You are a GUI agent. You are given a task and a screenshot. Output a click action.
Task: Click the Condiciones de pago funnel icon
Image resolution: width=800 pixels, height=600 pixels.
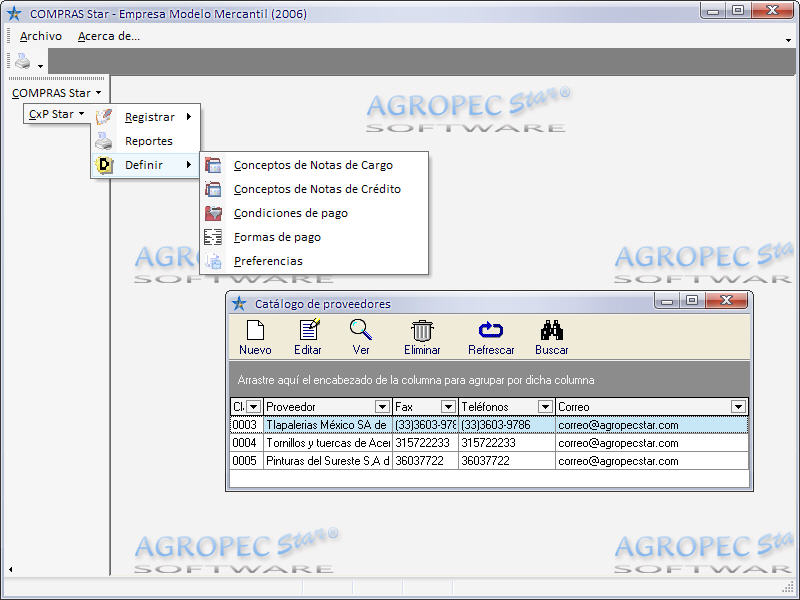[213, 213]
